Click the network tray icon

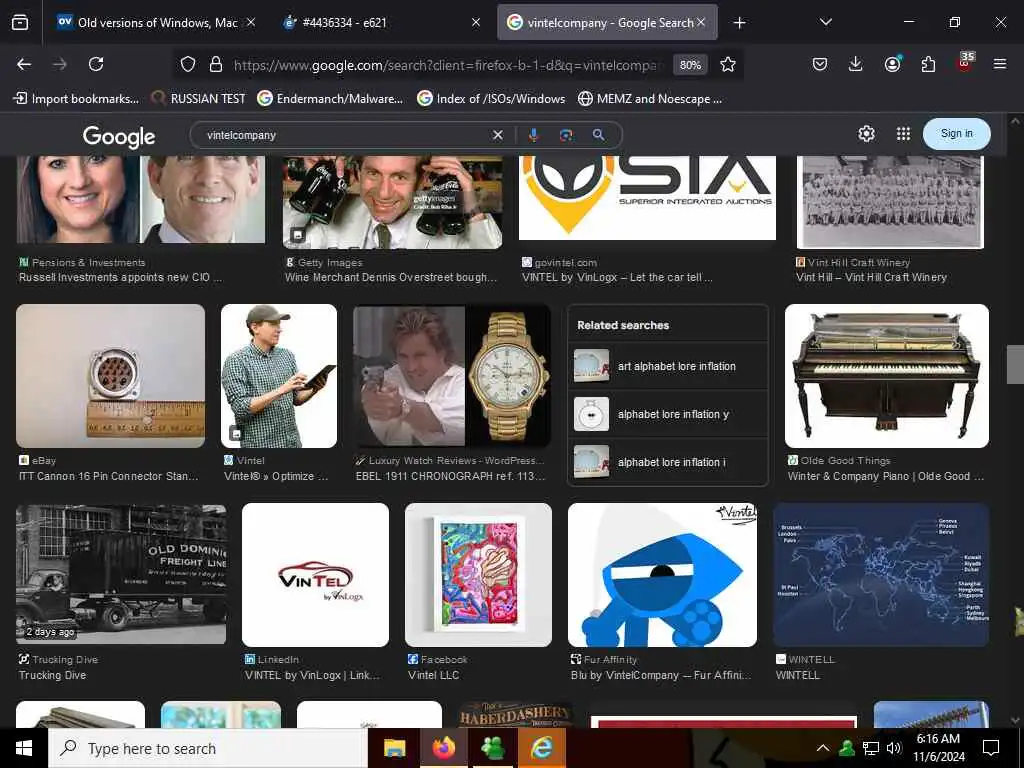(871, 748)
